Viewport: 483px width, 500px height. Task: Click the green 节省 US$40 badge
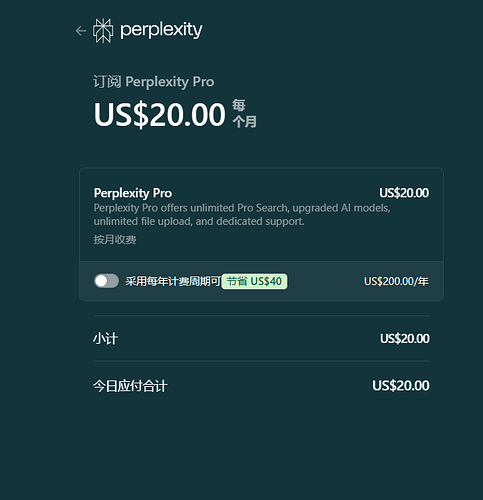point(254,281)
